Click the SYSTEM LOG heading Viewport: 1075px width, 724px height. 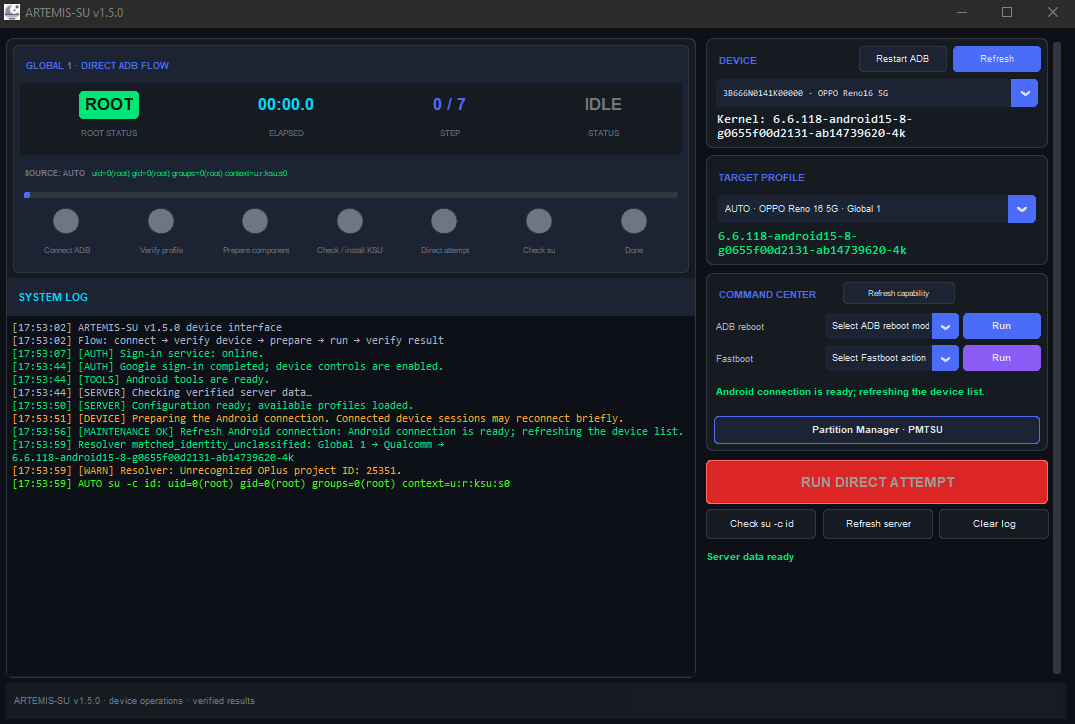pyautogui.click(x=53, y=298)
